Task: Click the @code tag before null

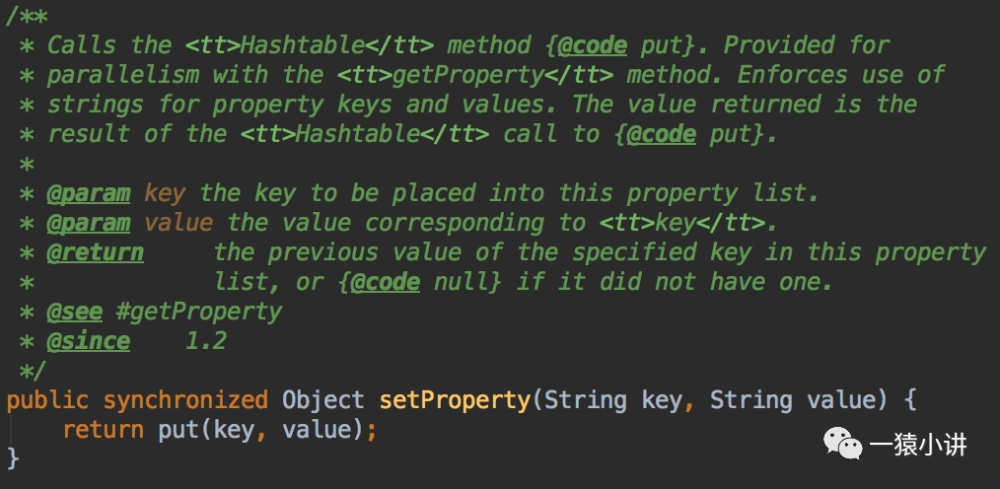Action: tap(385, 282)
